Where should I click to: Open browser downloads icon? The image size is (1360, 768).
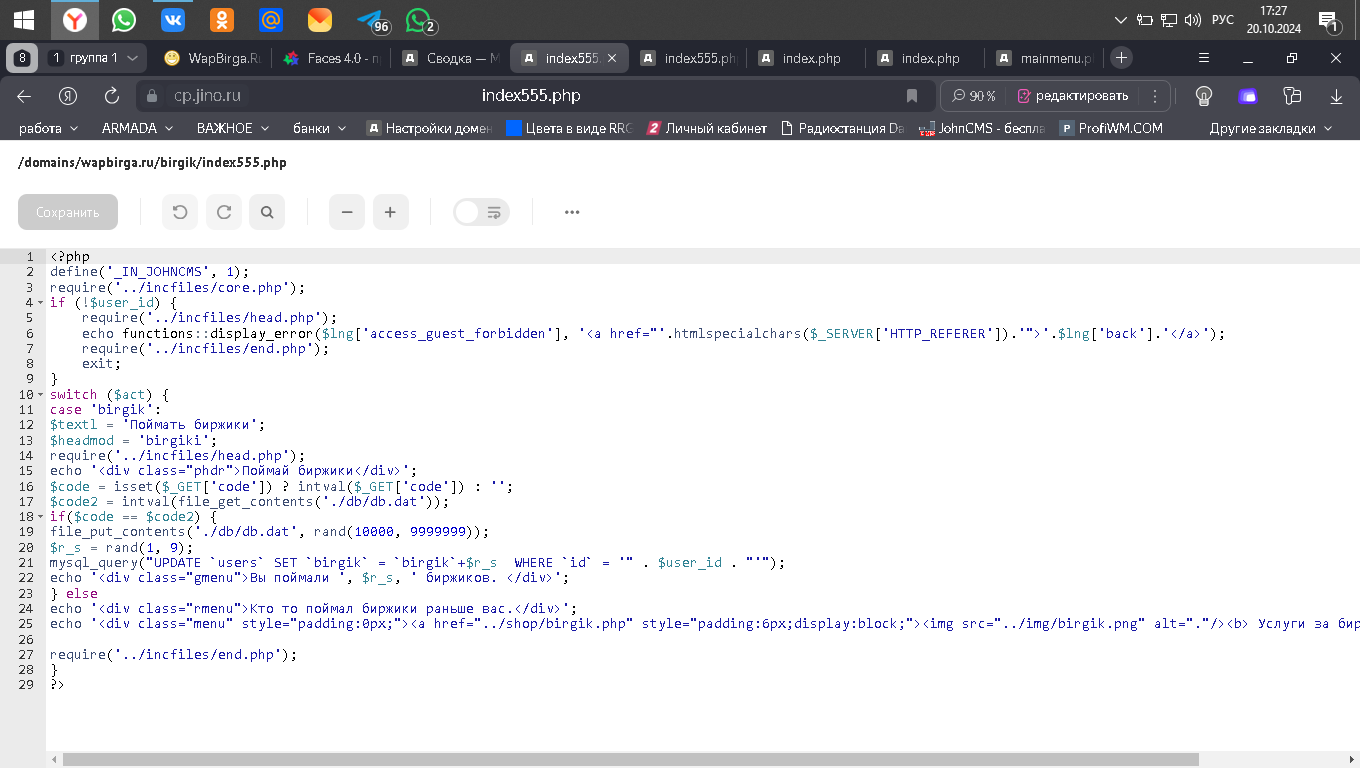click(1336, 96)
